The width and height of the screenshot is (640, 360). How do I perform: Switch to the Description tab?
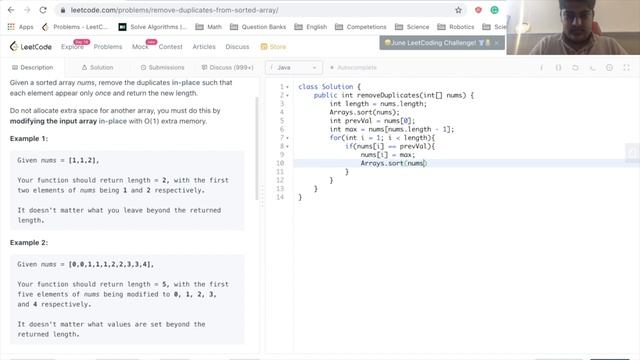pos(32,67)
